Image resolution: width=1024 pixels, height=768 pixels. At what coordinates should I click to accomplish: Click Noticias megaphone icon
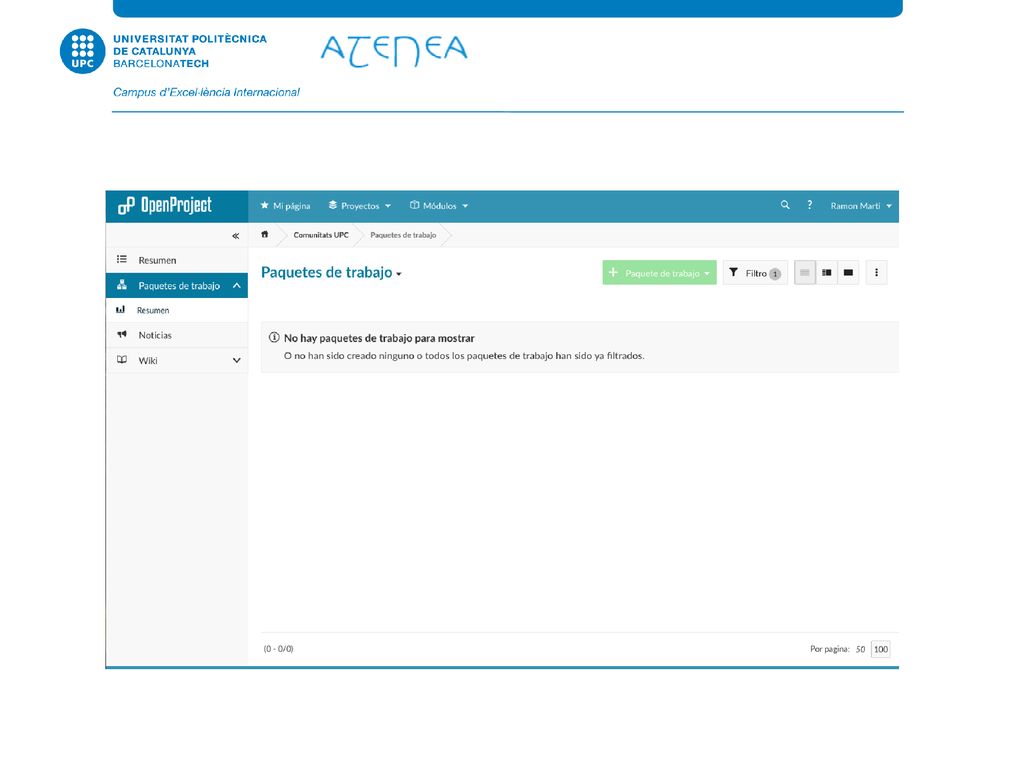[121, 334]
